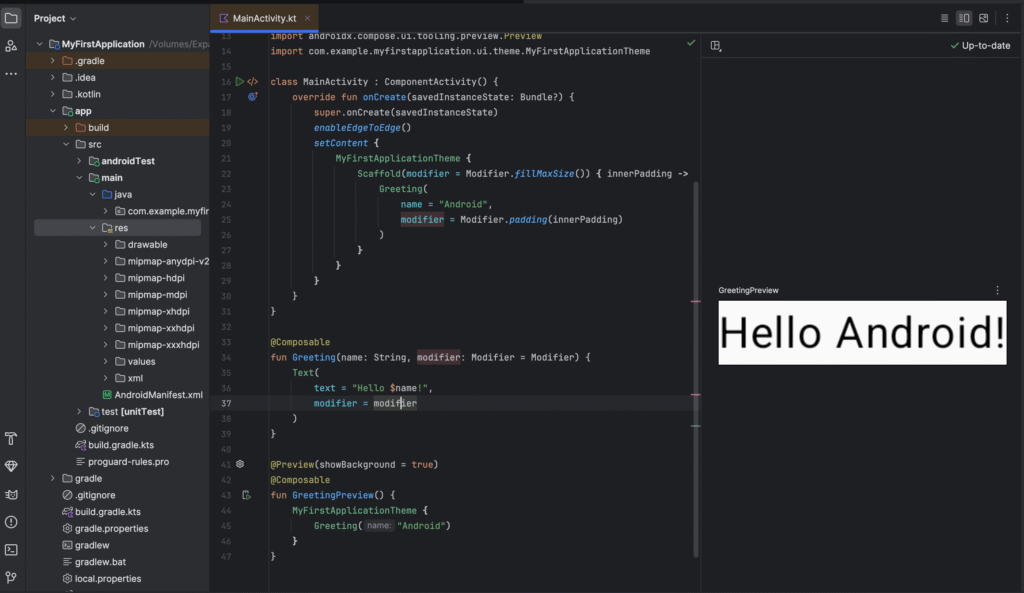Switch editor to Code only view
1024x593 pixels.
pos(944,18)
